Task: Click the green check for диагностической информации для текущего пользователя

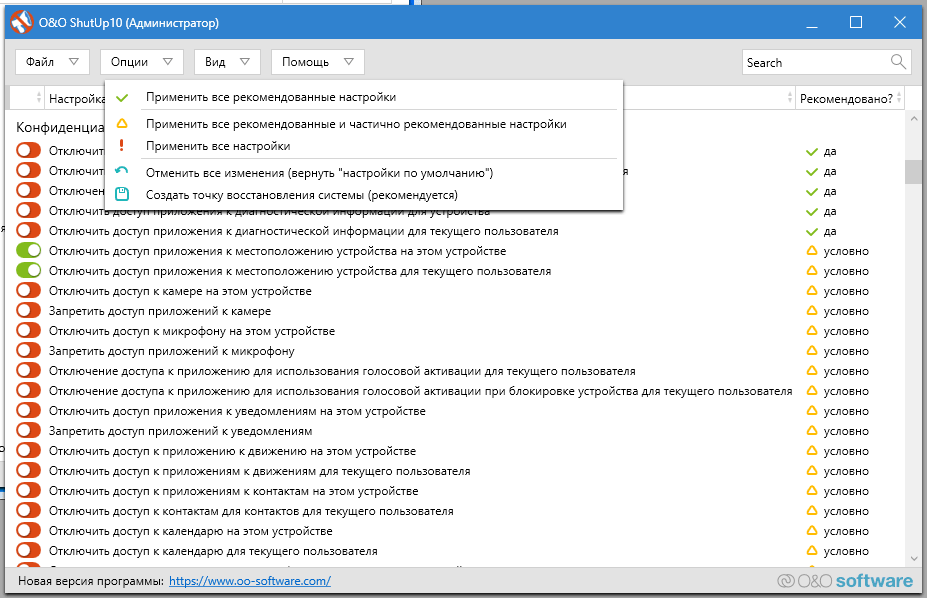Action: pos(812,232)
